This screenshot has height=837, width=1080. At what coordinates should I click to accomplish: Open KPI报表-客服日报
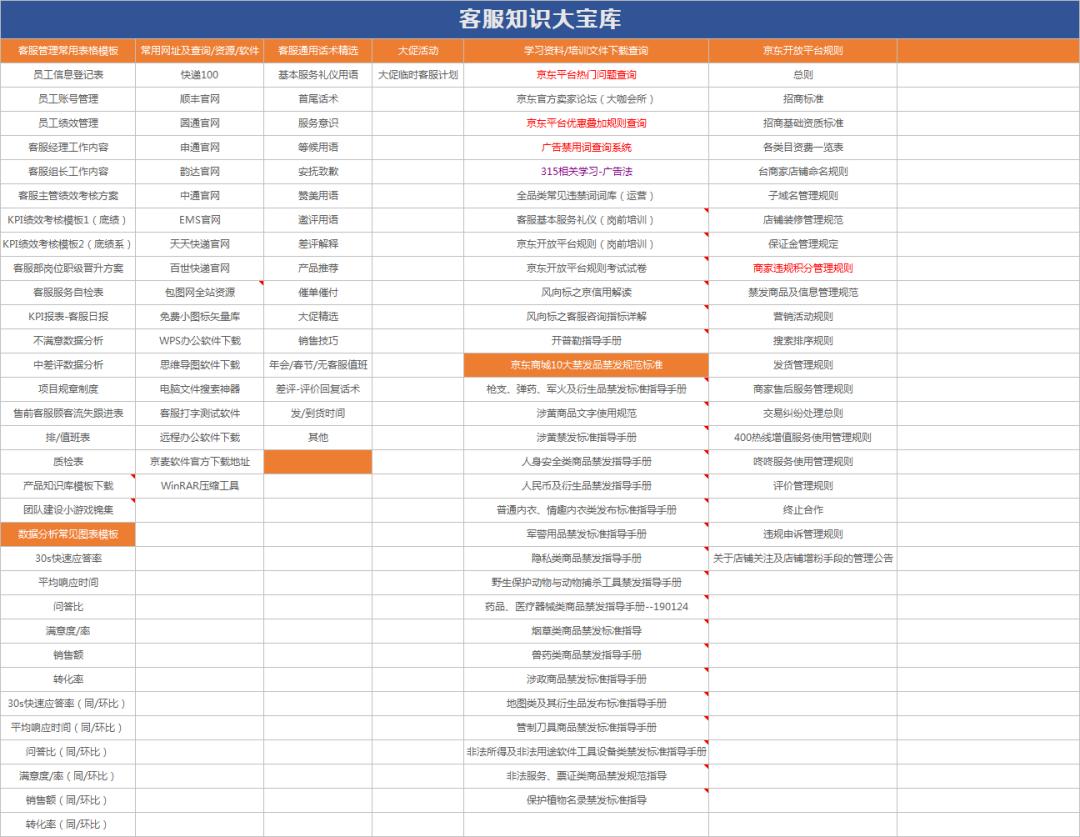coord(68,316)
